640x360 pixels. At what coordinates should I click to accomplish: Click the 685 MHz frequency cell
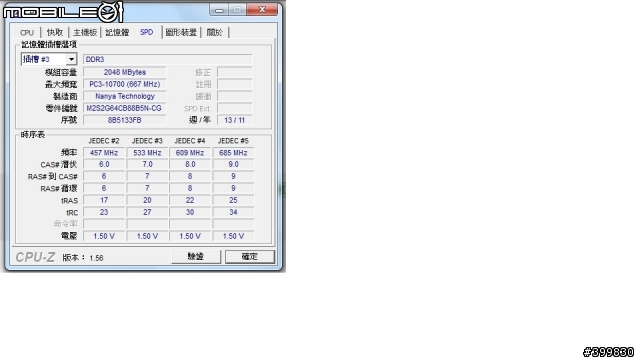coord(233,153)
